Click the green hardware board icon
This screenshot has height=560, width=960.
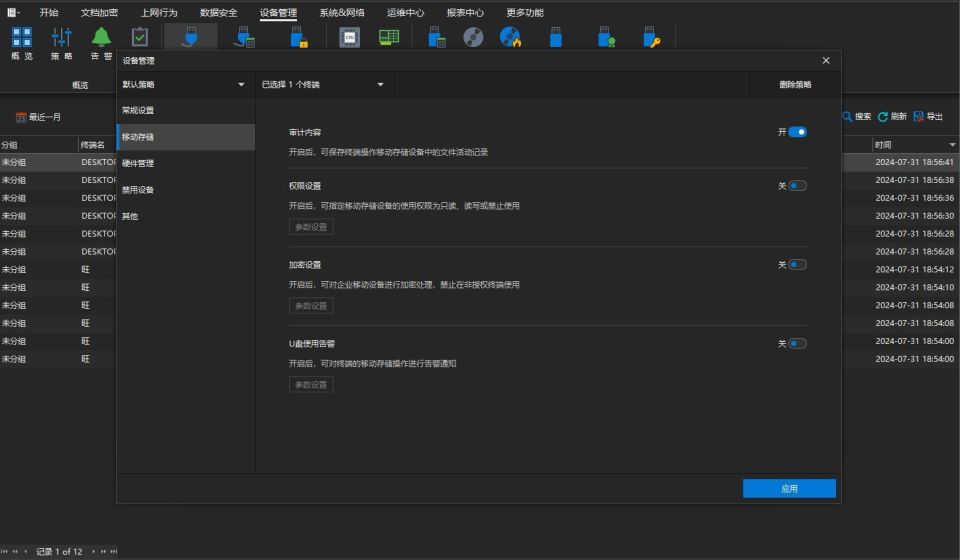coord(389,37)
